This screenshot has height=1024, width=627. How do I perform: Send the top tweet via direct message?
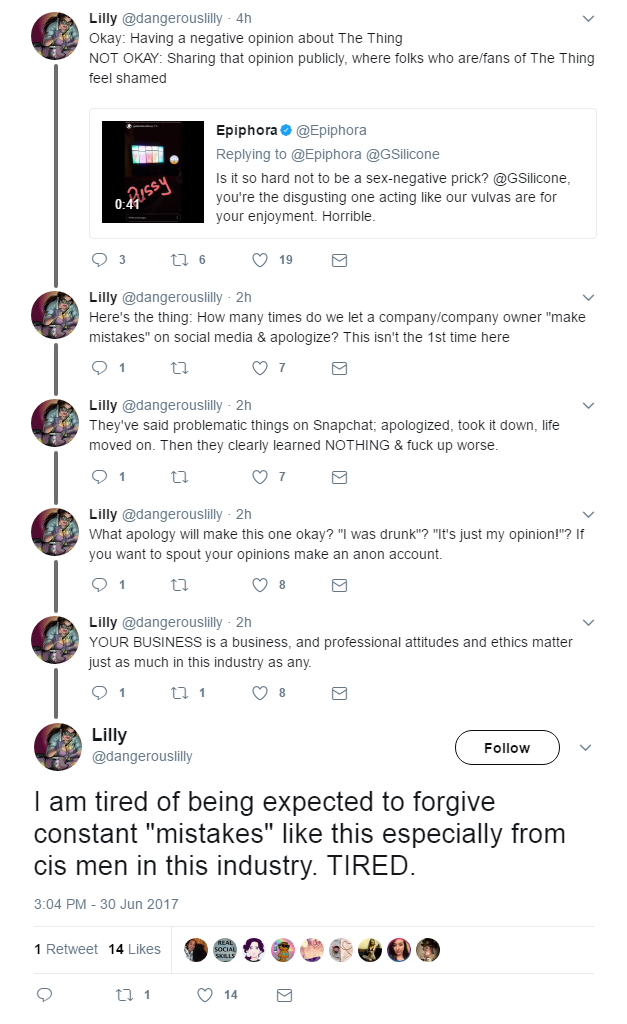pyautogui.click(x=339, y=260)
